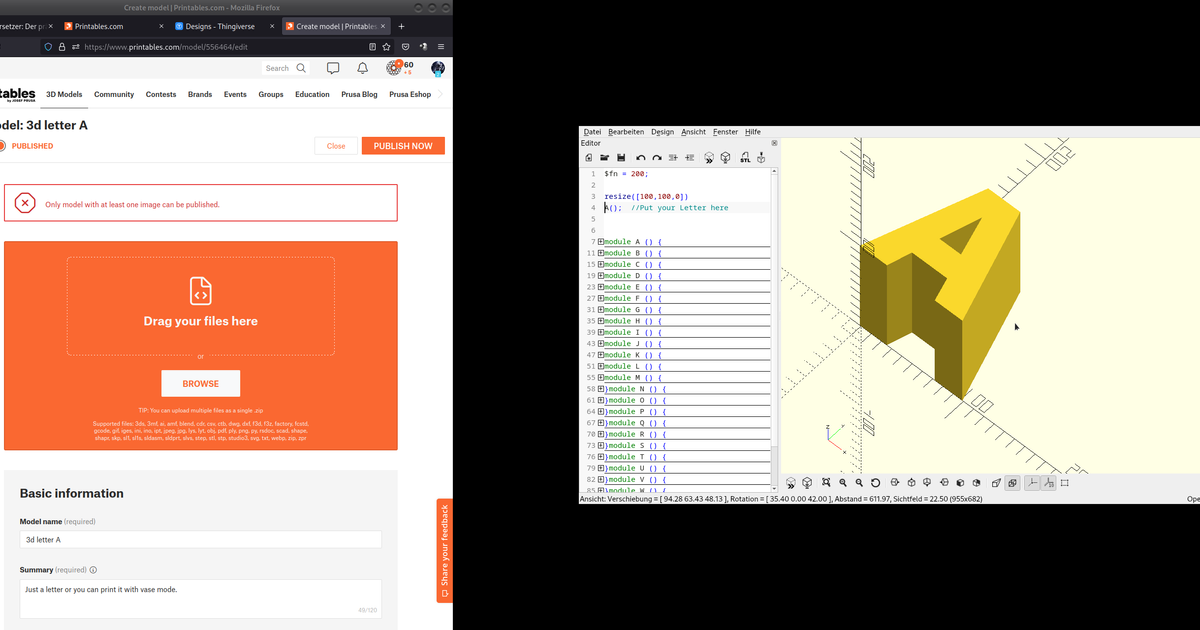
Task: Click the editor's vertical scrollbar
Action: pos(774,300)
